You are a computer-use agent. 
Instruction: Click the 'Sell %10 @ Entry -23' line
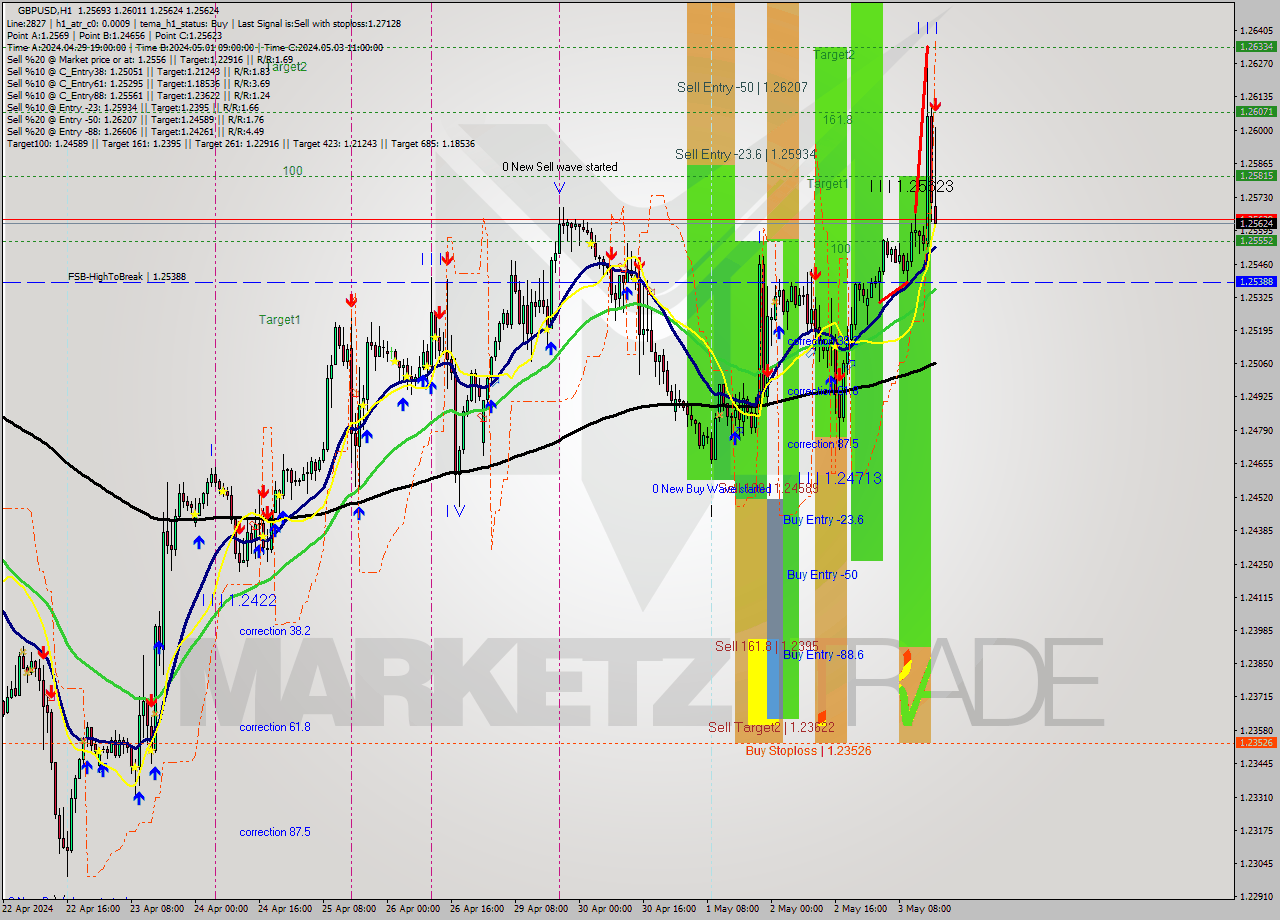133,107
